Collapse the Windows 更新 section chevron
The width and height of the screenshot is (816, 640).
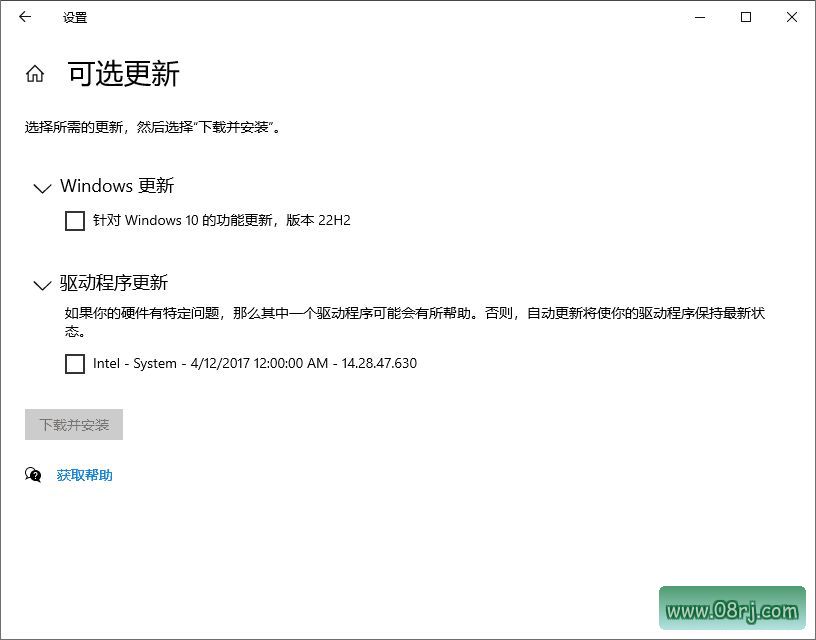pyautogui.click(x=41, y=189)
